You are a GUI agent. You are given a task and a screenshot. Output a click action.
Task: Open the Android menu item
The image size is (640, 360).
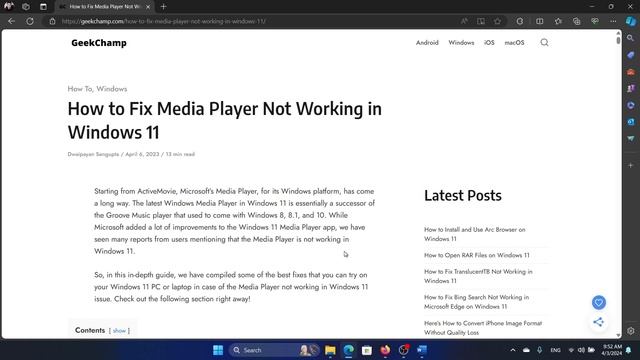pyautogui.click(x=427, y=42)
